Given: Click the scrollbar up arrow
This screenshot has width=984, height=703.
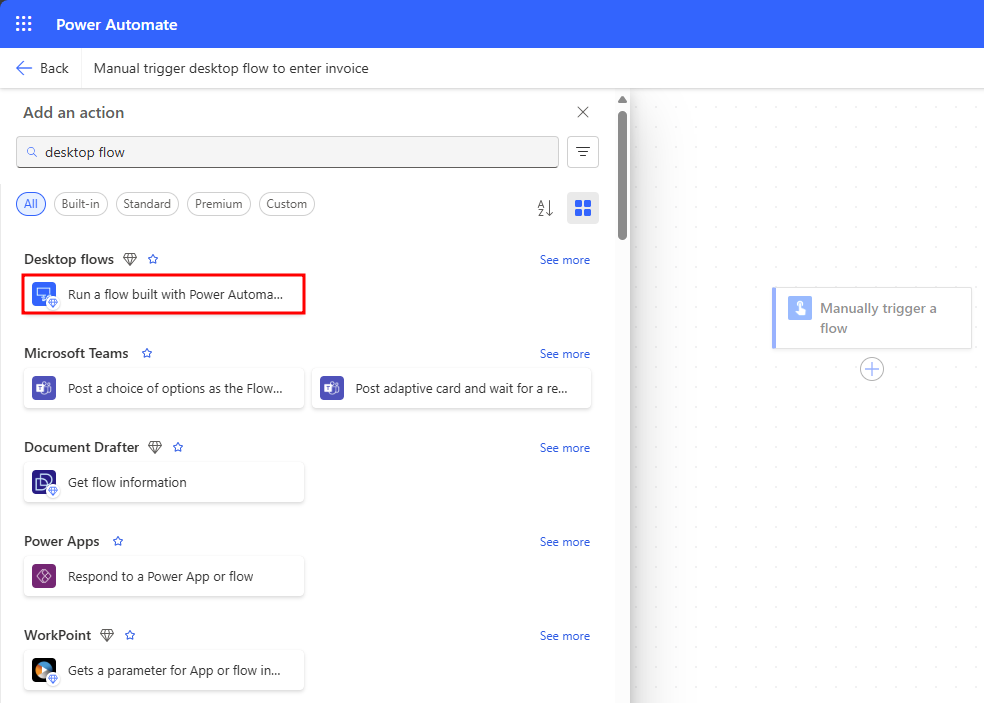Looking at the screenshot, I should [x=622, y=100].
